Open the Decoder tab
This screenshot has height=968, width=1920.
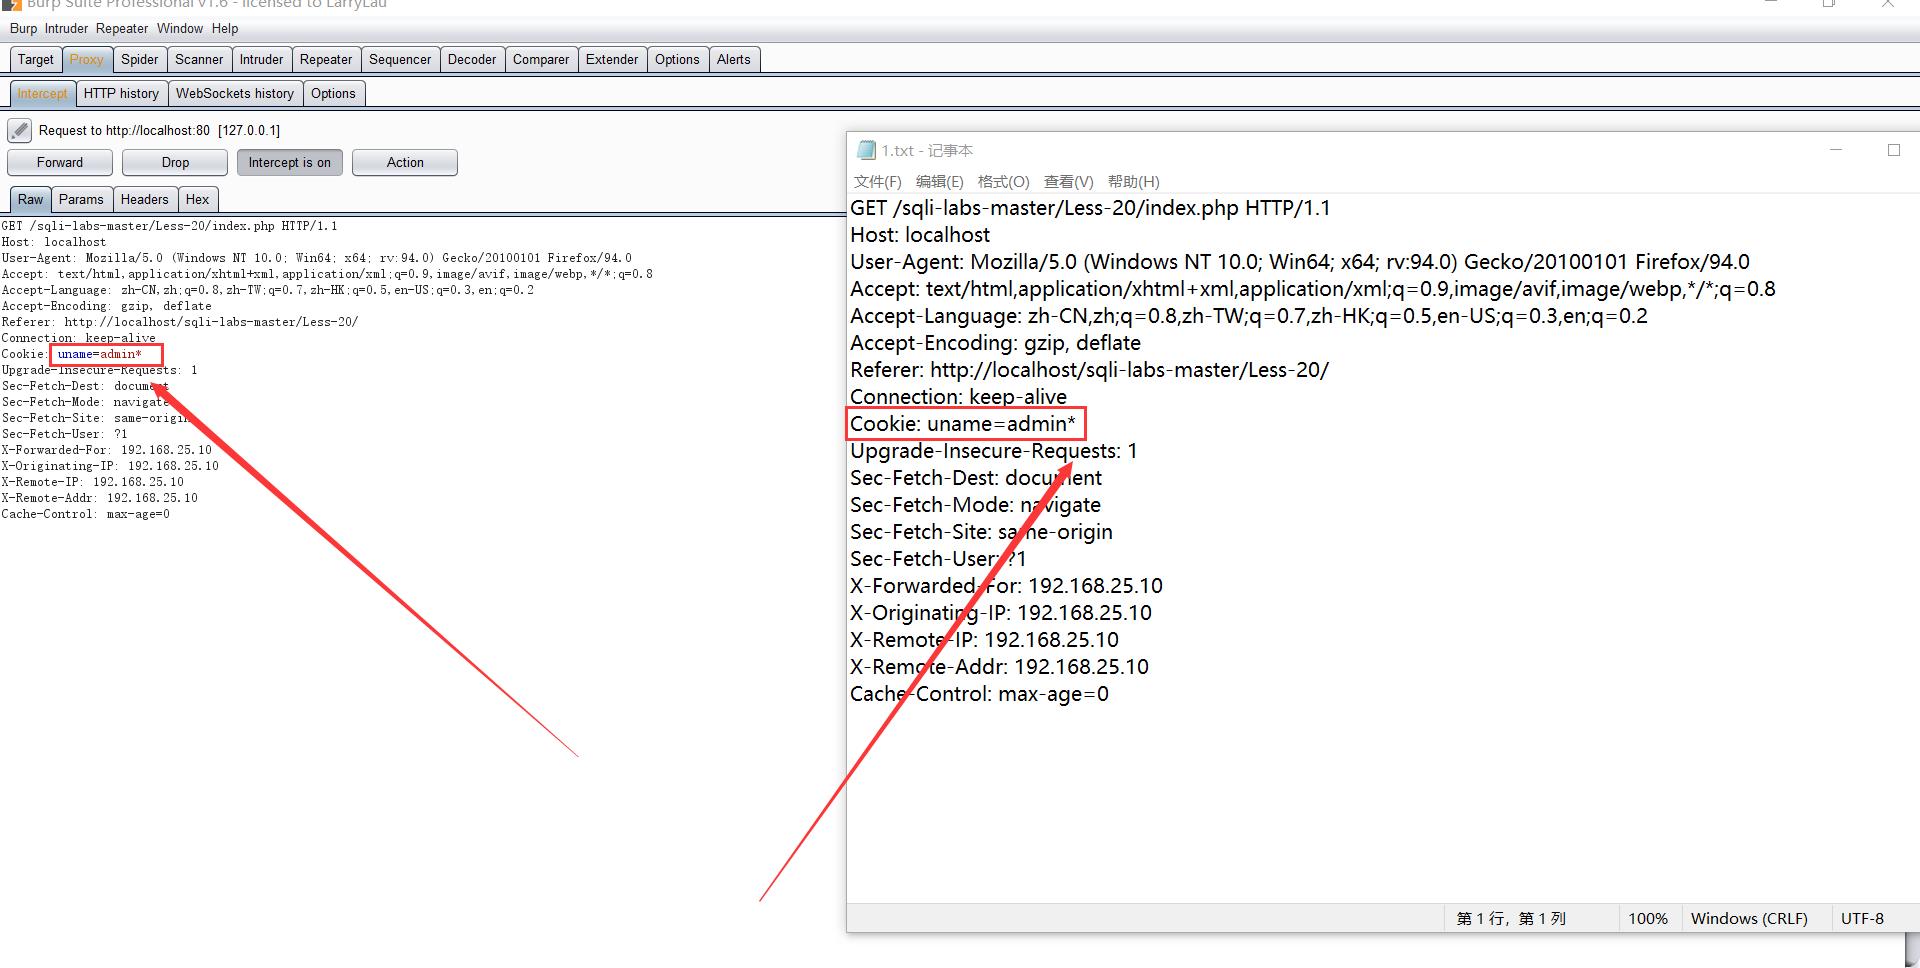[472, 60]
